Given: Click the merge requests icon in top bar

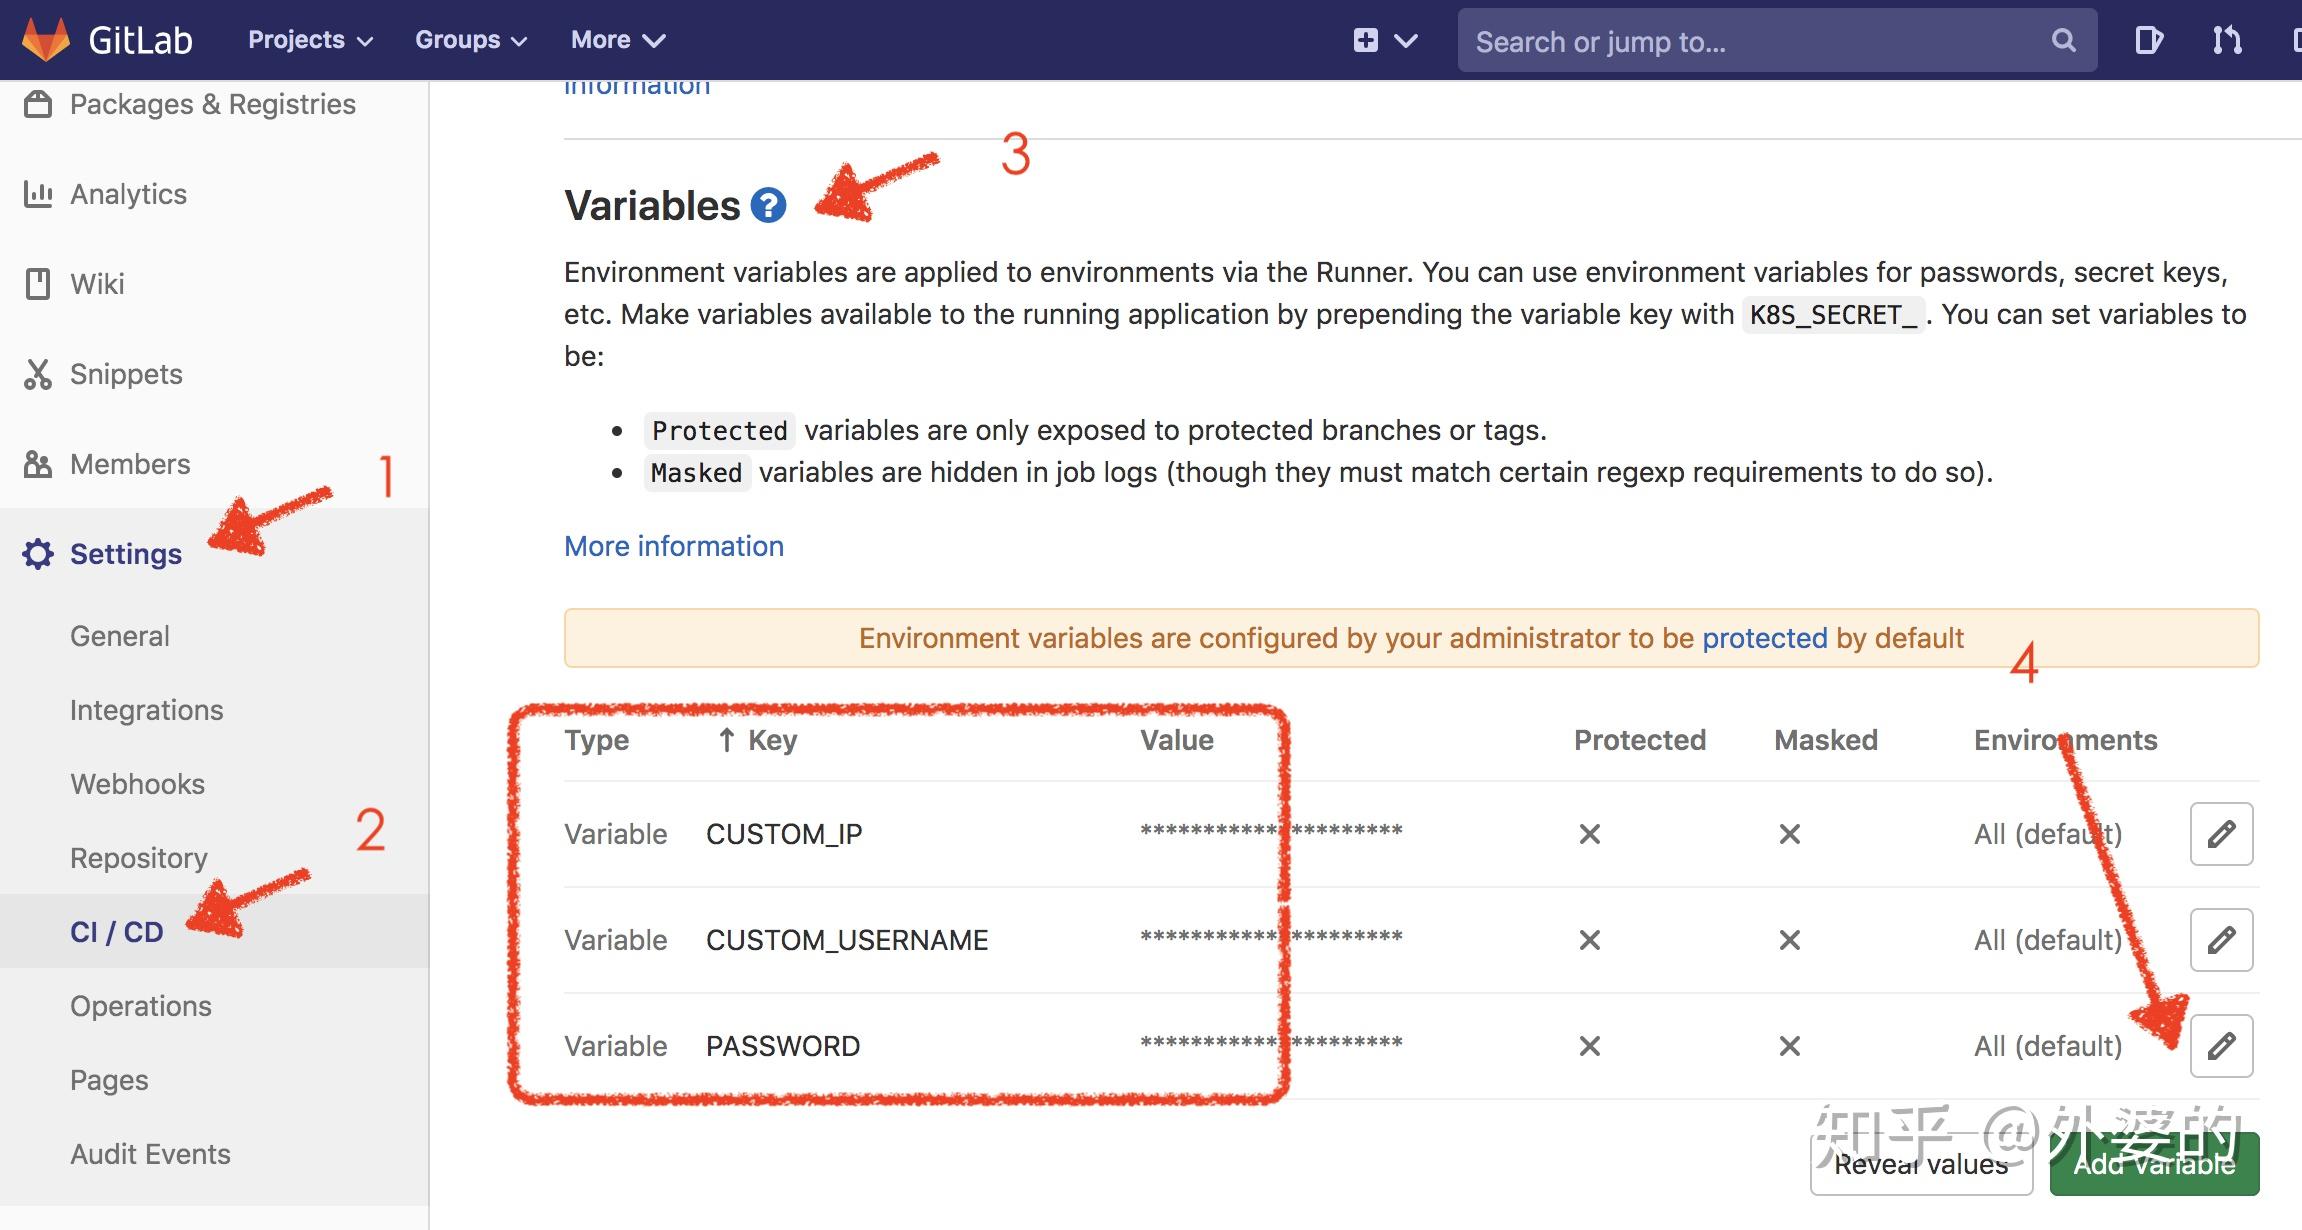Looking at the screenshot, I should pyautogui.click(x=2226, y=40).
